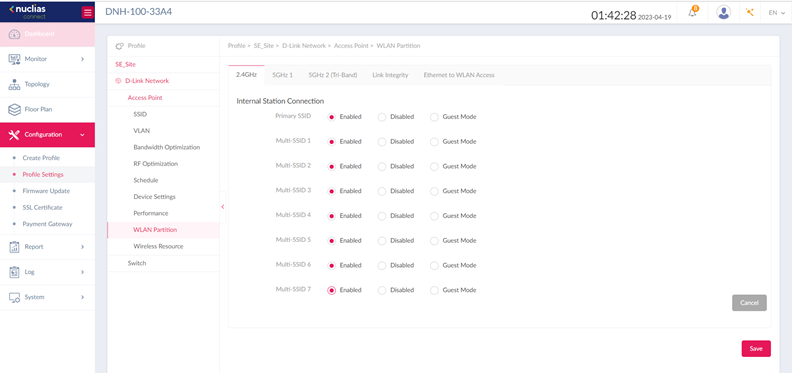
Task: Click the Report sidebar icon
Action: pyautogui.click(x=15, y=247)
